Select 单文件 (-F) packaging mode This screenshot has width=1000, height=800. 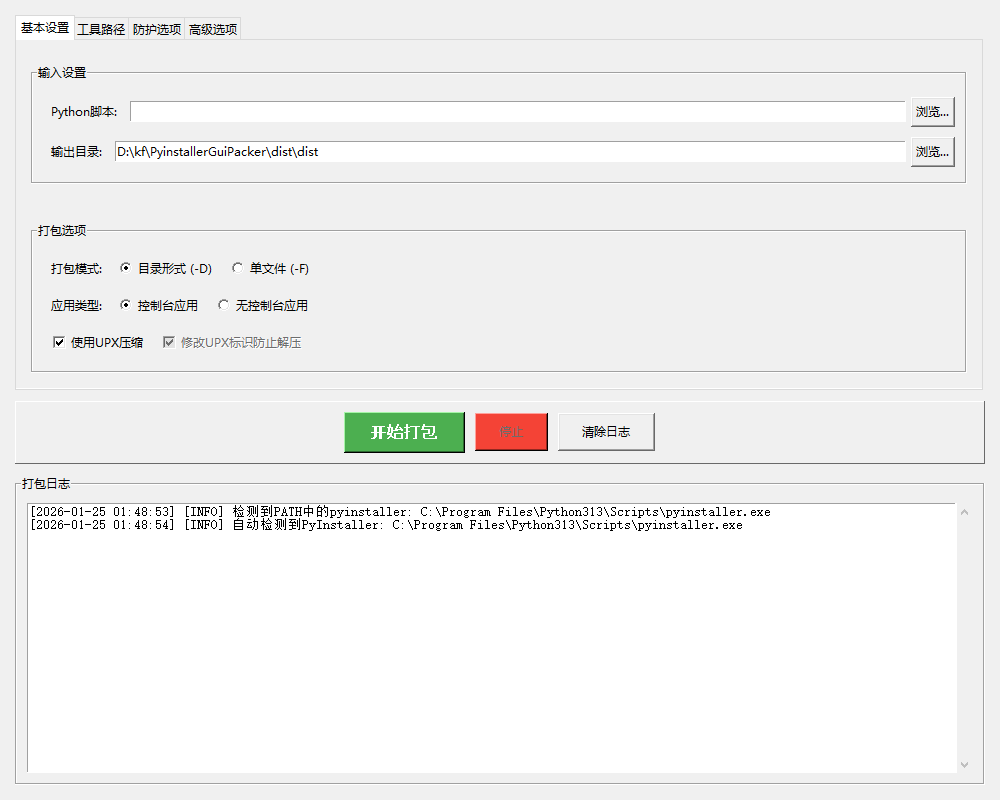[x=238, y=268]
